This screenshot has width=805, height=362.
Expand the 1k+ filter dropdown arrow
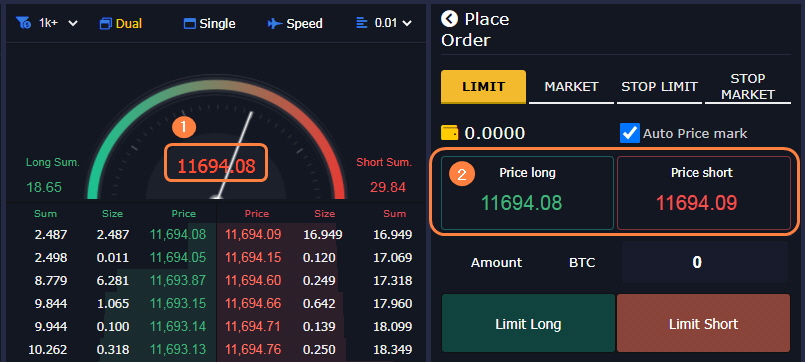pos(73,24)
